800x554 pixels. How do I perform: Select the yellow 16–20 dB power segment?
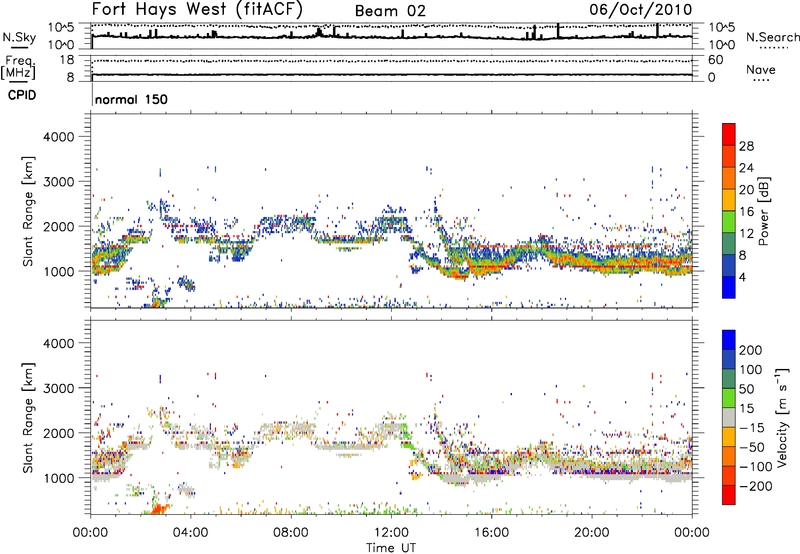(x=729, y=200)
